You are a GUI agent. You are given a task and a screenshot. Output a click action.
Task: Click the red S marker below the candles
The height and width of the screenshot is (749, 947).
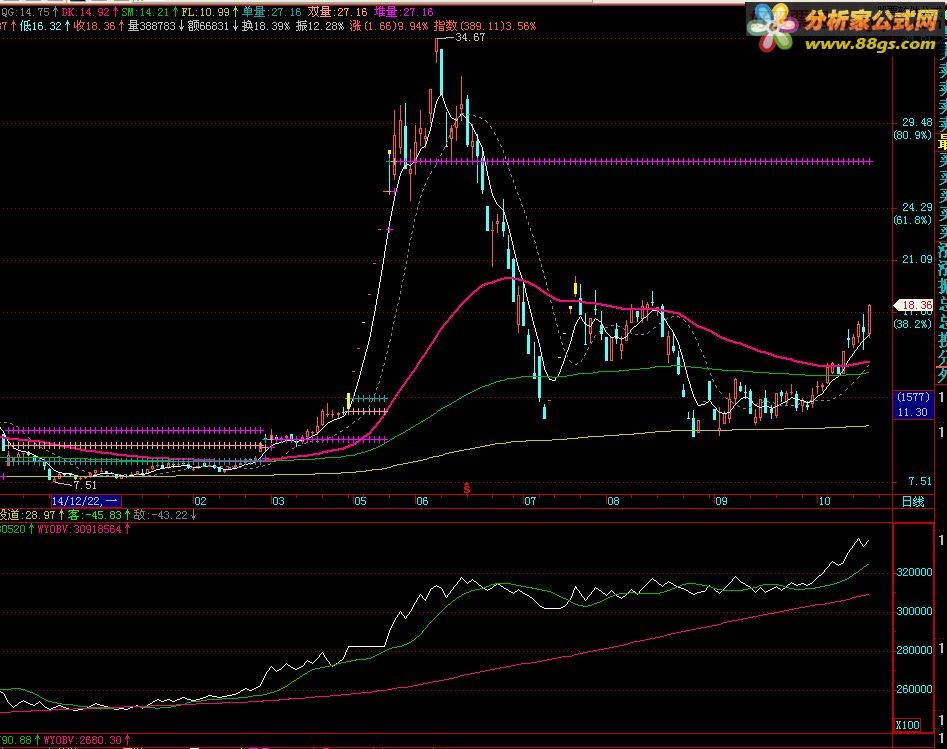(466, 488)
